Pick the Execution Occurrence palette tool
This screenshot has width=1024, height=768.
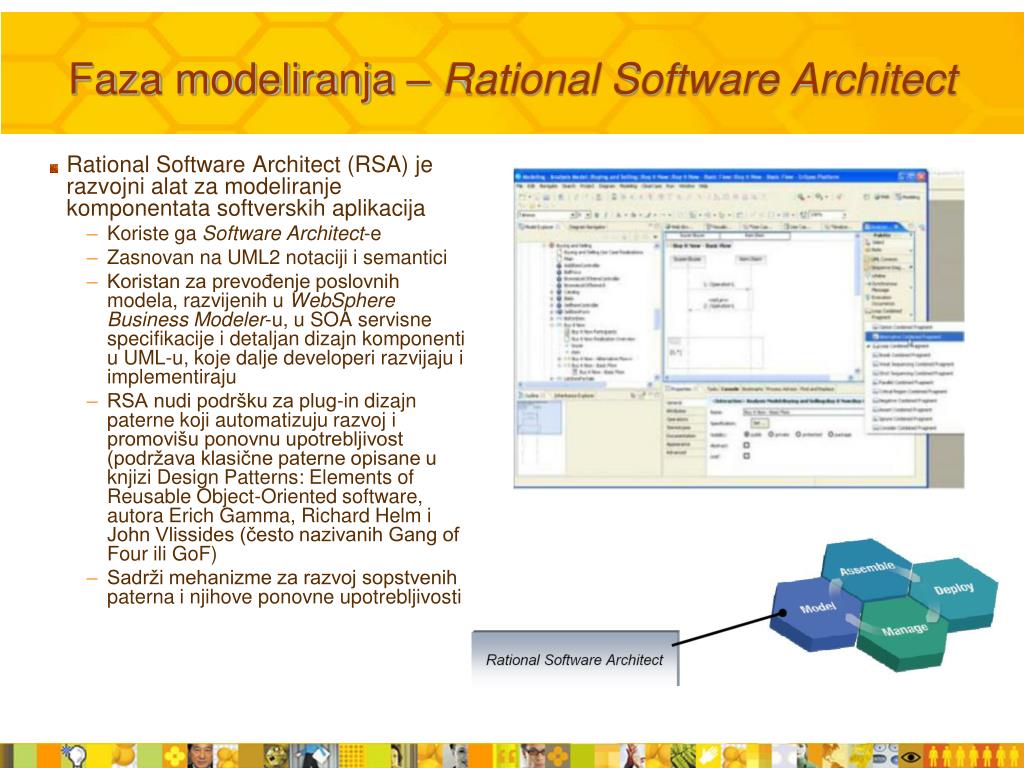tap(882, 300)
